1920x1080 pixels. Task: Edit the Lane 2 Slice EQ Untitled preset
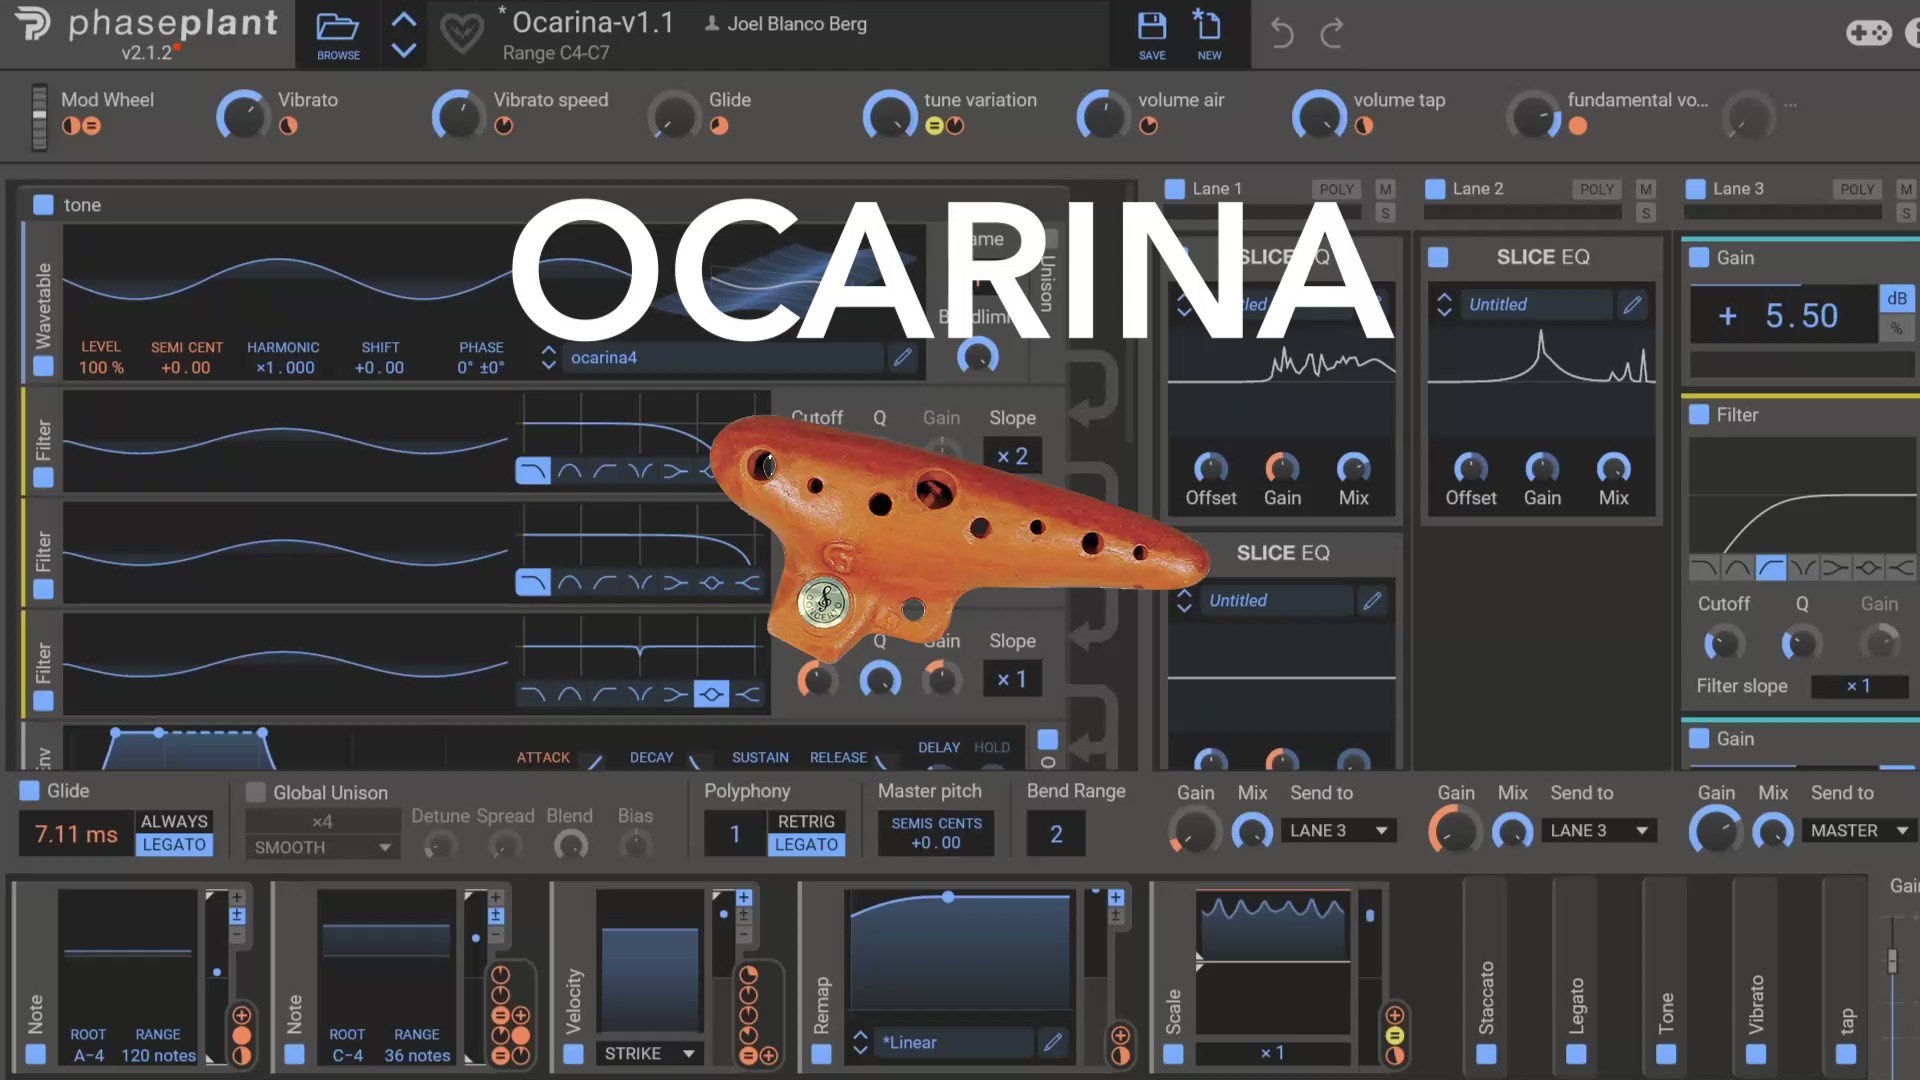tap(1633, 304)
